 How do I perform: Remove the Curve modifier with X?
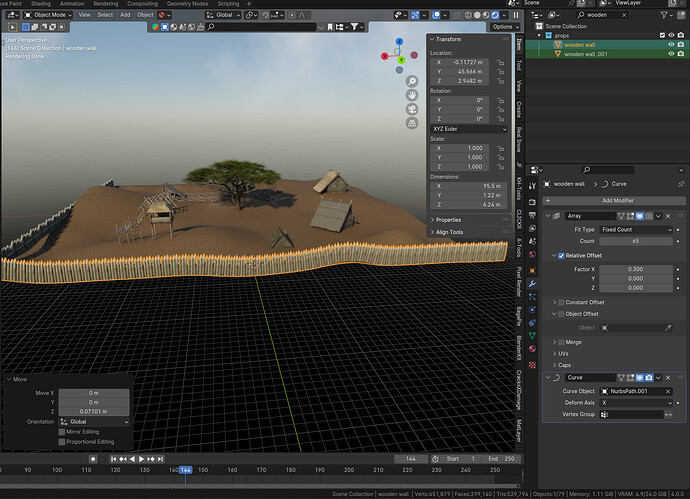(x=668, y=378)
